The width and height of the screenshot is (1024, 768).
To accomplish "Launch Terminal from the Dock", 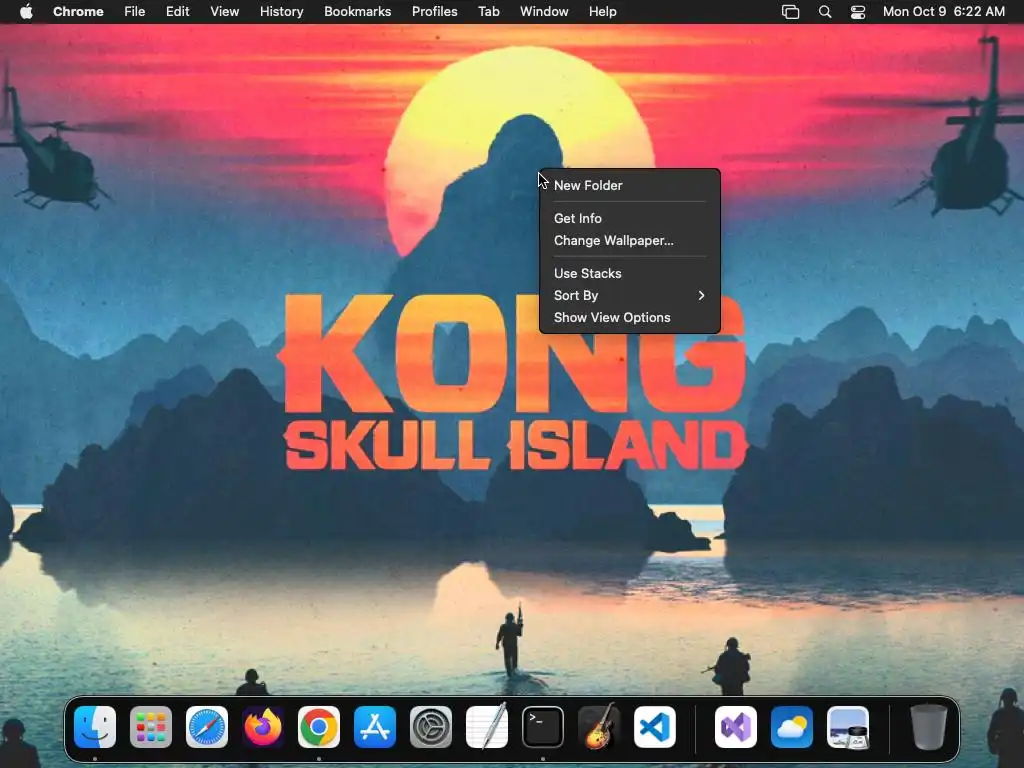I will pyautogui.click(x=543, y=727).
